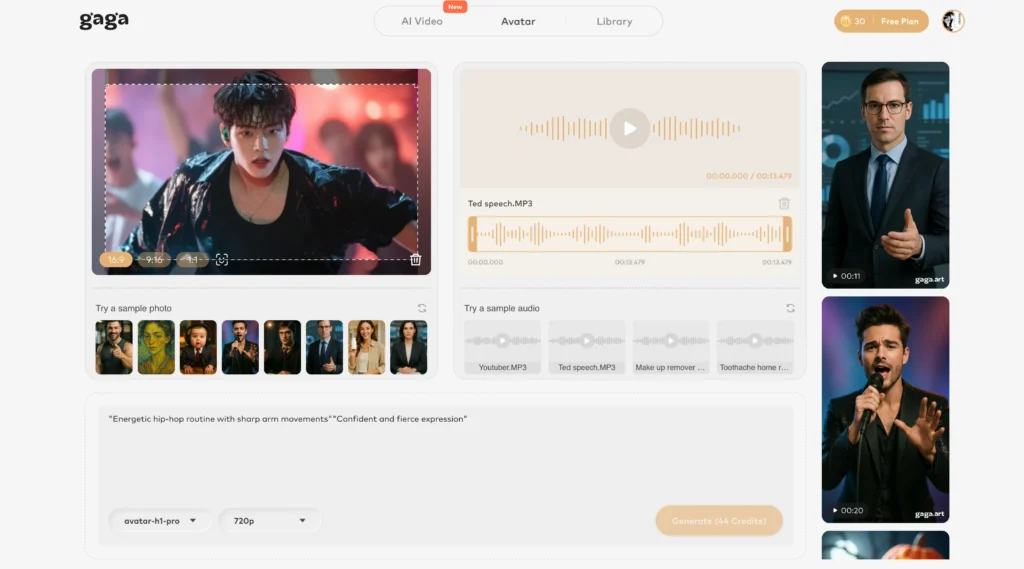Refresh the sample photo list

(x=422, y=308)
